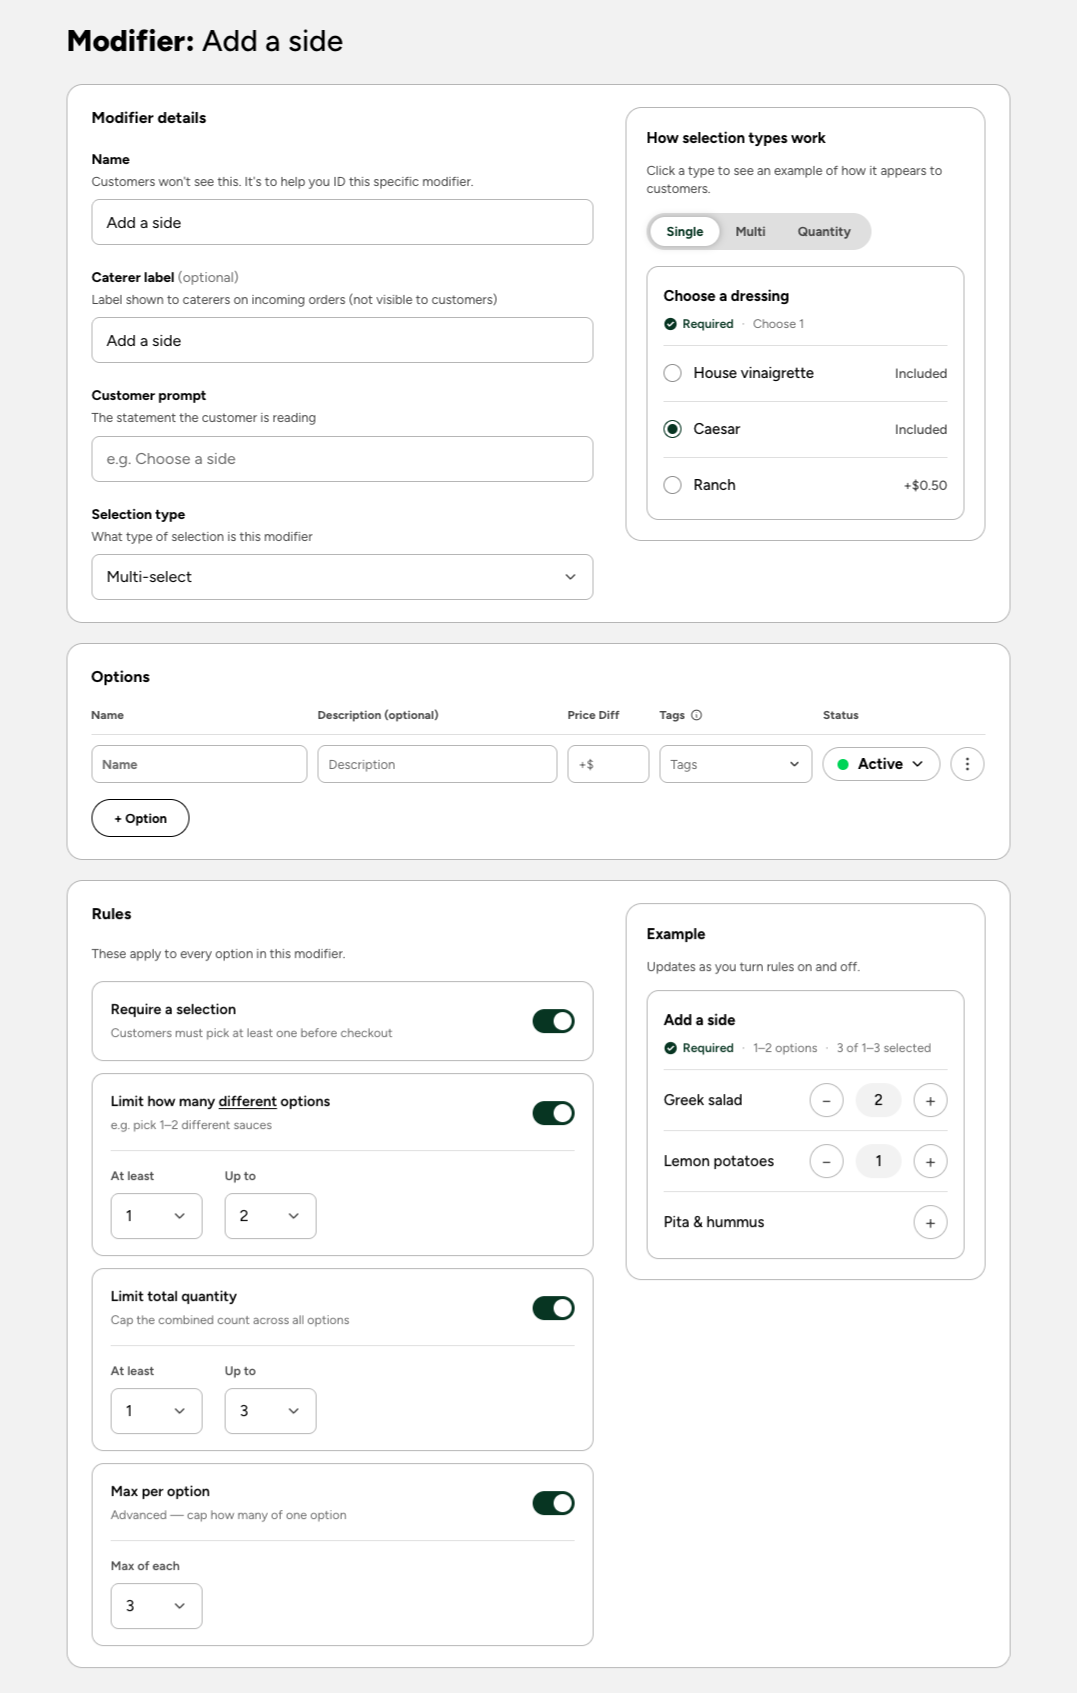Click the Tags info icon

point(697,715)
